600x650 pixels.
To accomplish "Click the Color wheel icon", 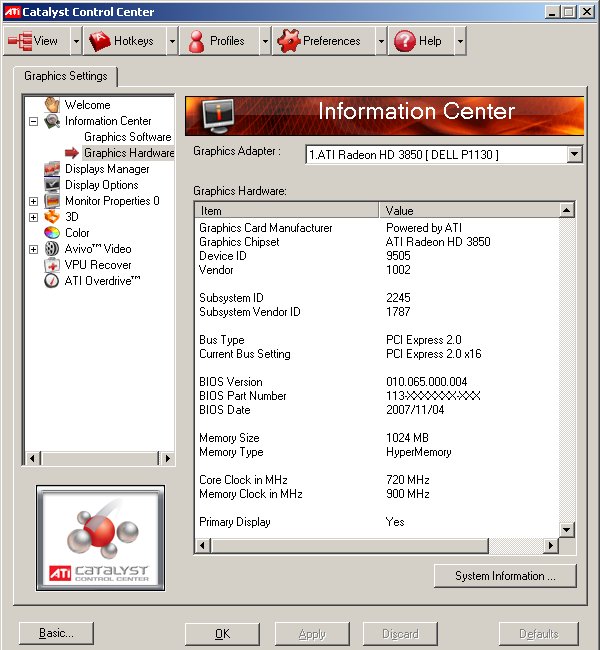I will coord(52,233).
